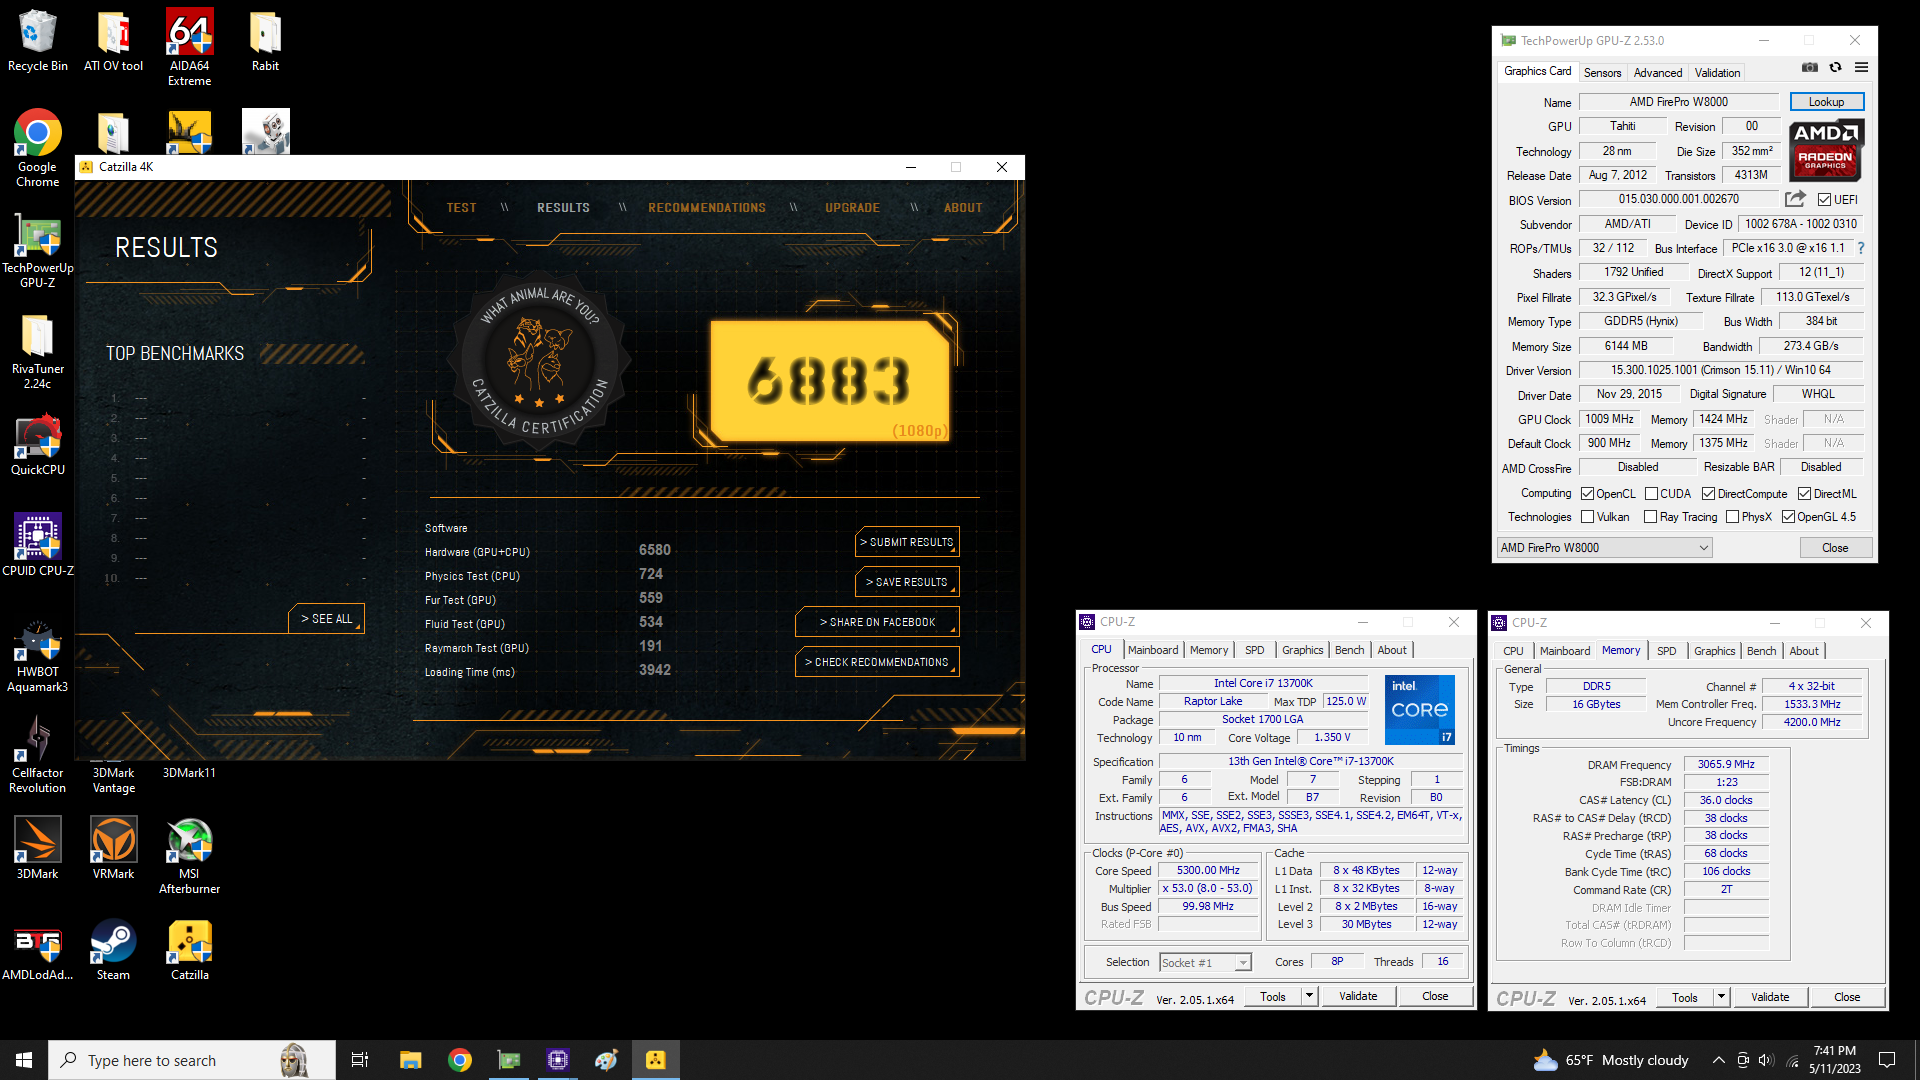Toggle the Vulkan checkbox
Viewport: 1920px width, 1080px height.
click(1587, 517)
